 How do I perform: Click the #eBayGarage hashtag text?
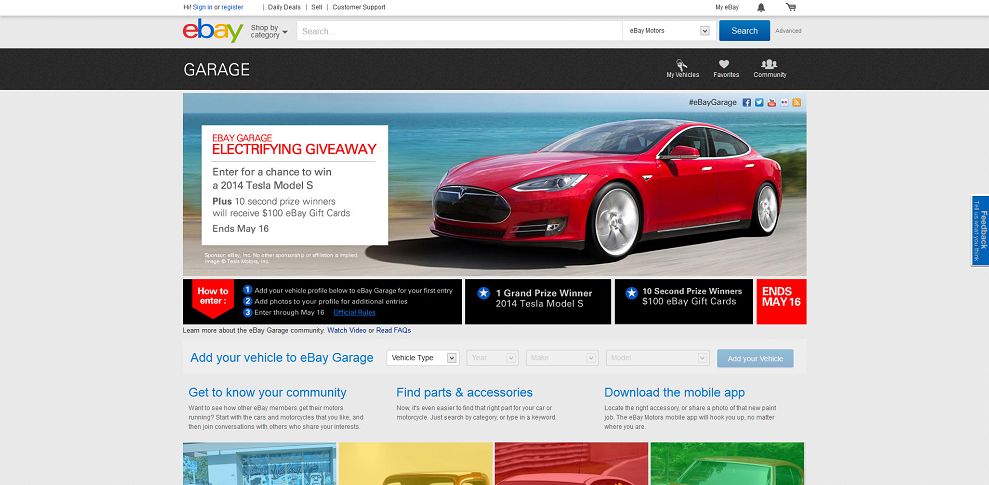pos(713,102)
